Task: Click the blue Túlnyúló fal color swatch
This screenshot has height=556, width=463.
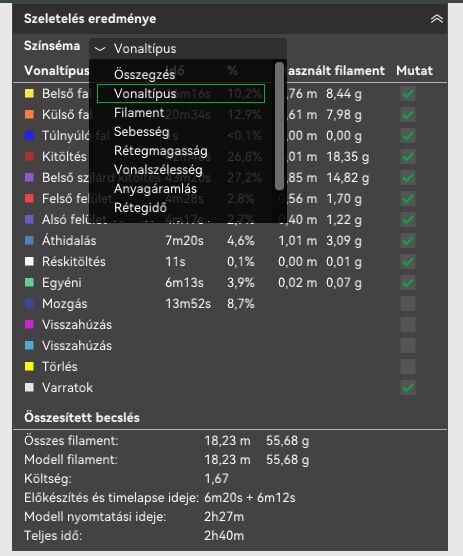Action: (x=29, y=135)
